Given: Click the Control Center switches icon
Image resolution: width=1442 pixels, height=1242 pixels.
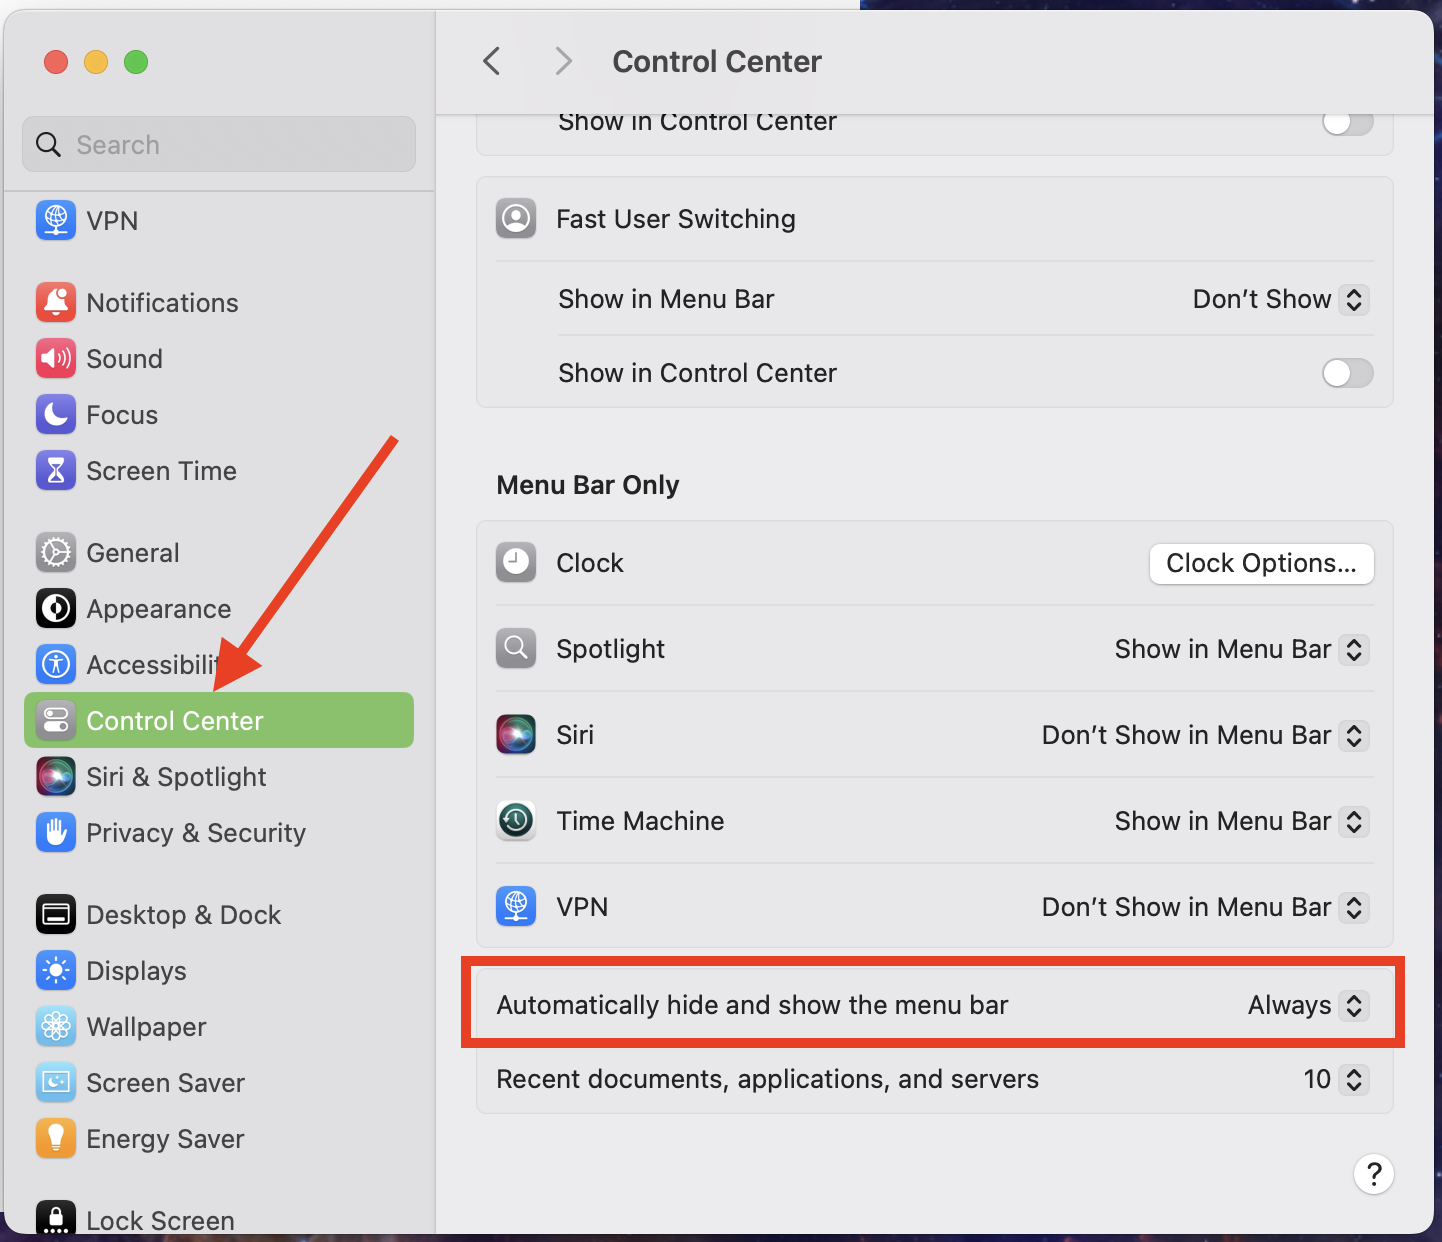Looking at the screenshot, I should point(56,720).
